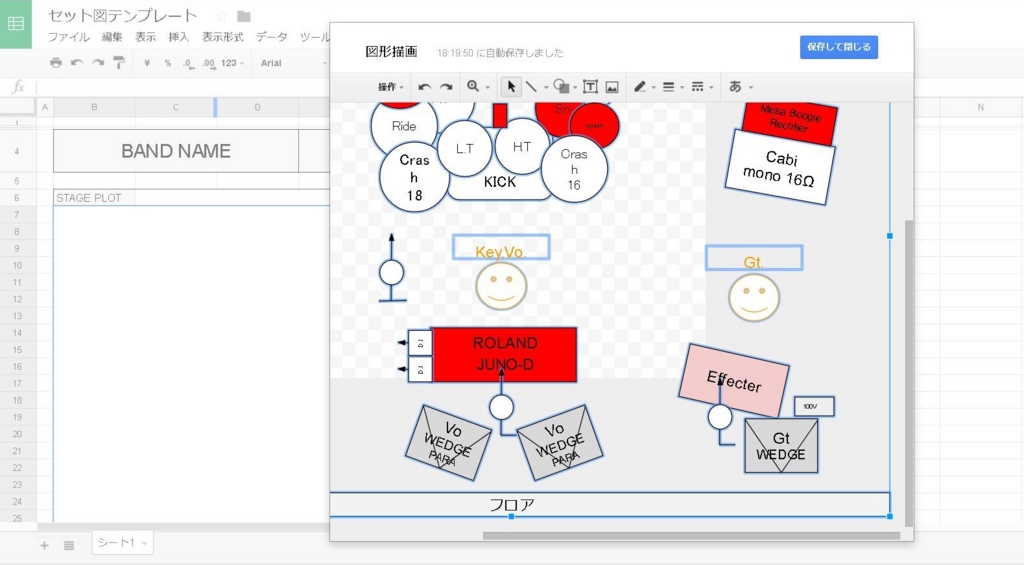The height and width of the screenshot is (565, 1024).
Task: Open the データ menu
Action: (272, 37)
